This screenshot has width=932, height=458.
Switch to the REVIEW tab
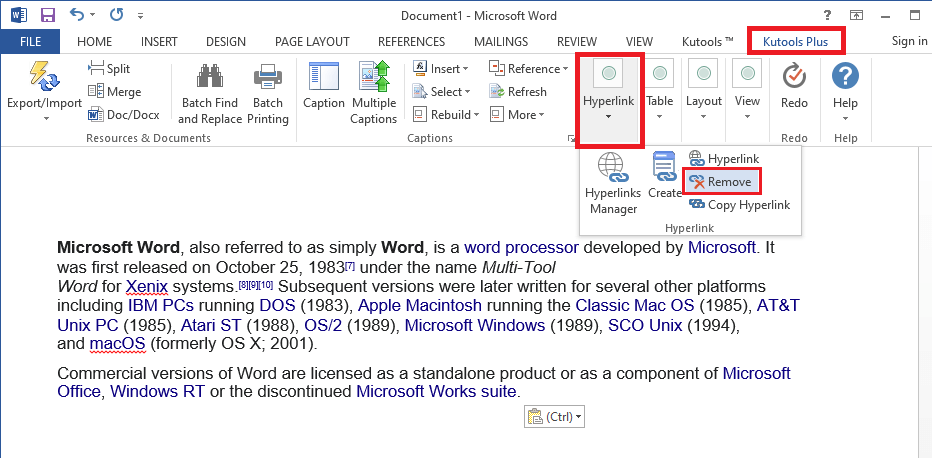click(577, 41)
